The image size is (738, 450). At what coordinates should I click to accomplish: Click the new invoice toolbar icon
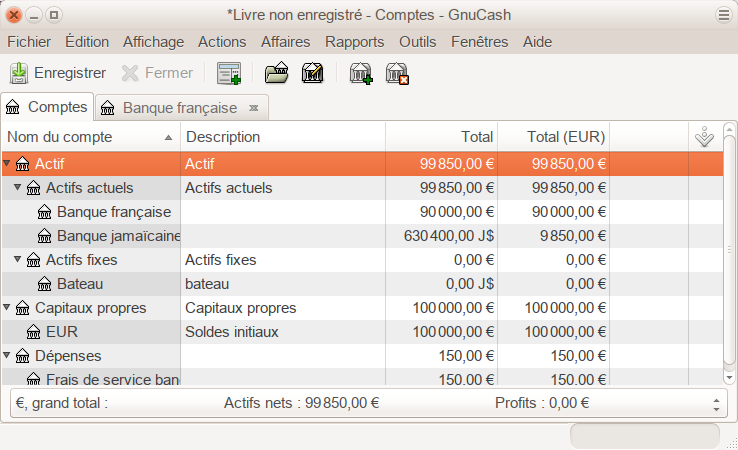(229, 73)
